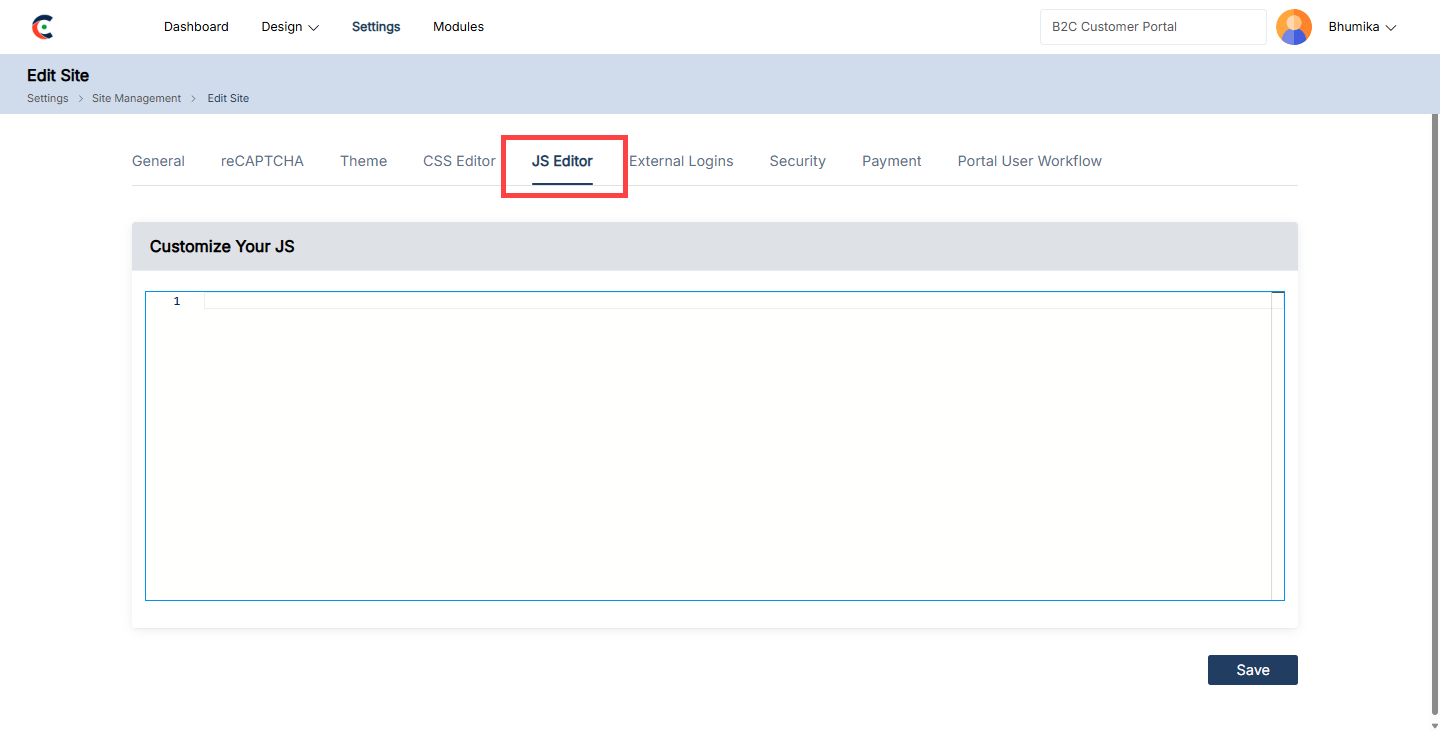This screenshot has height=731, width=1440.
Task: Switch to Portal User Workflow tab
Action: (1029, 161)
